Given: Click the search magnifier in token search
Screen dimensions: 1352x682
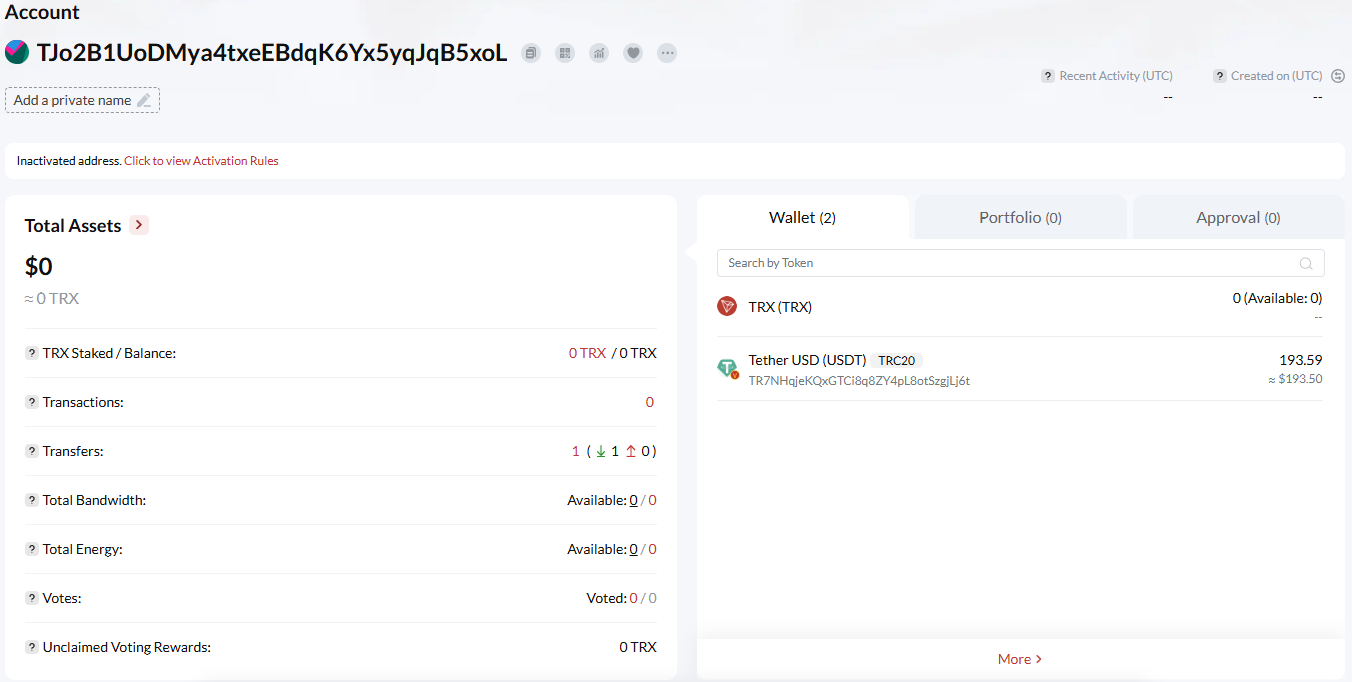Looking at the screenshot, I should [1306, 263].
